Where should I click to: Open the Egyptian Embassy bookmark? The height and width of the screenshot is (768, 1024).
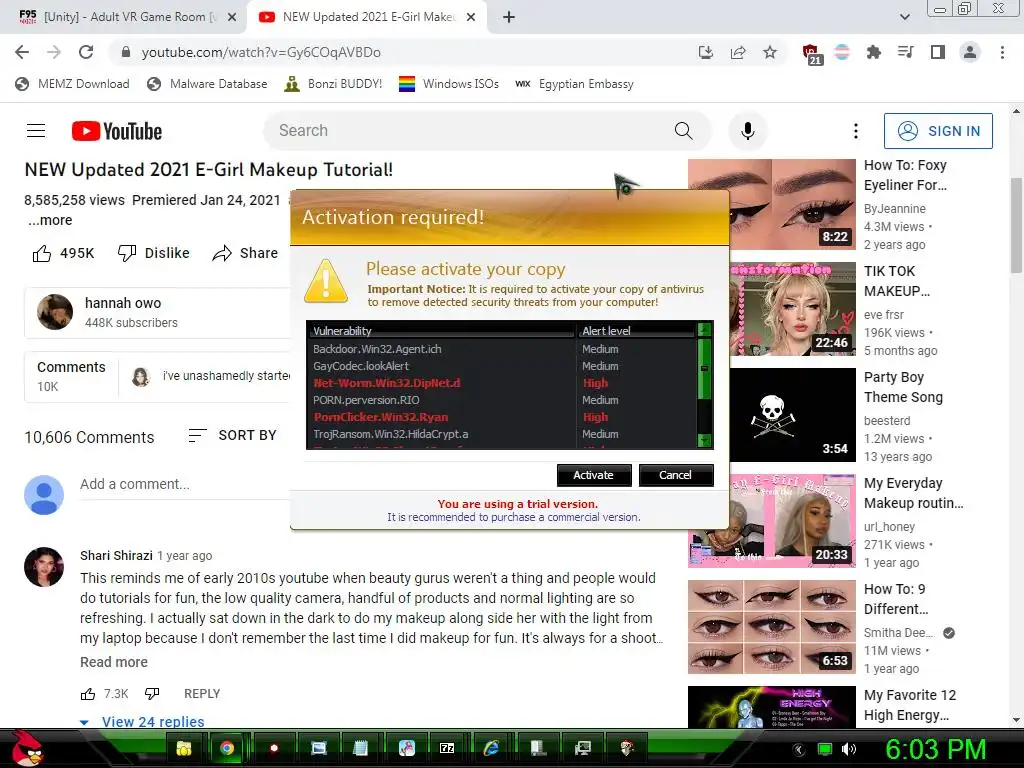click(574, 84)
